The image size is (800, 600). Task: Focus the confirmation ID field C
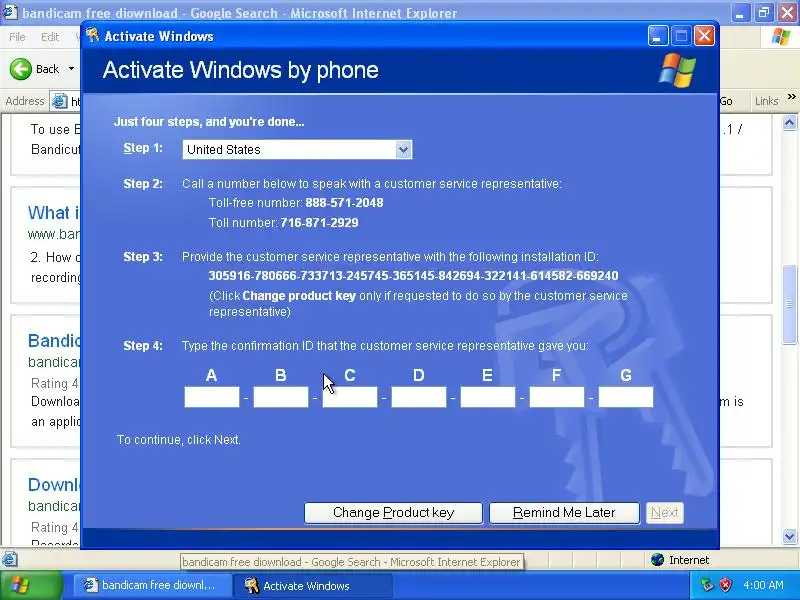(x=349, y=397)
